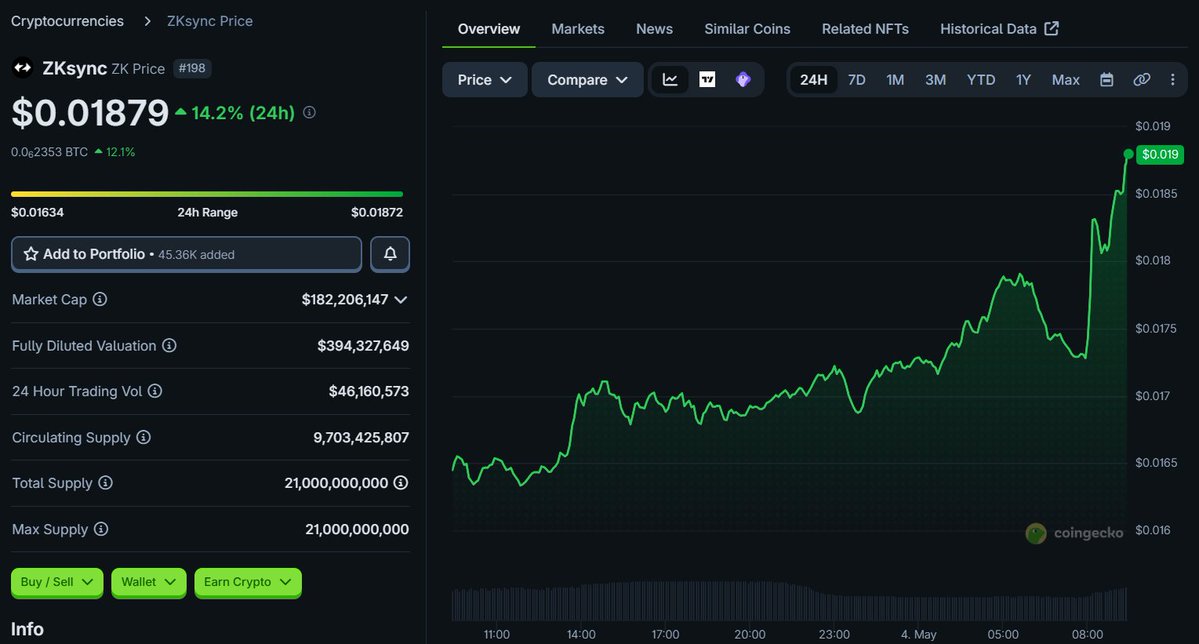Select the YTD time range

[980, 80]
